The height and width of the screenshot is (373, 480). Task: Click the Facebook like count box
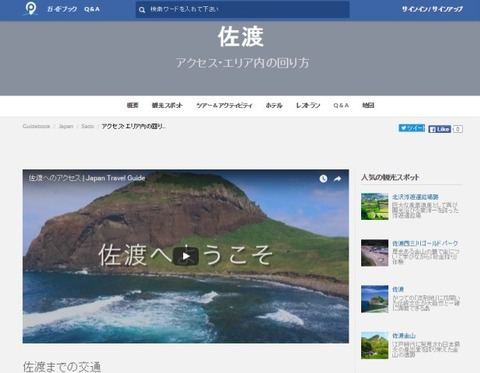[x=458, y=129]
